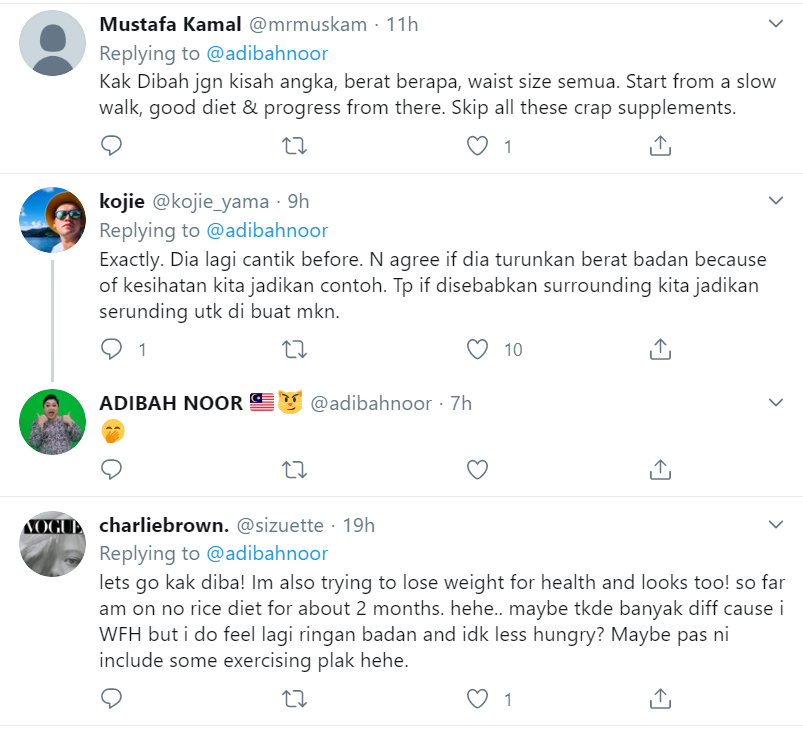Like Mustafa Kamal's tweet
This screenshot has width=803, height=730.
pos(478,146)
